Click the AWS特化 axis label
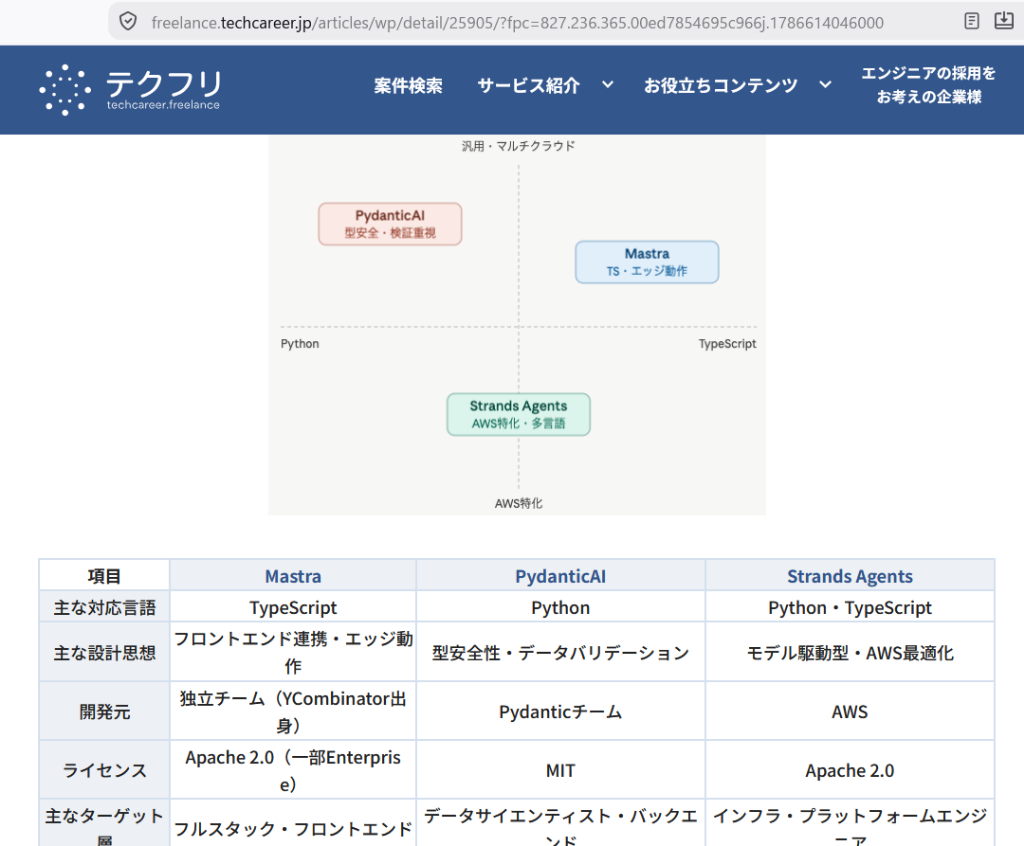 519,503
